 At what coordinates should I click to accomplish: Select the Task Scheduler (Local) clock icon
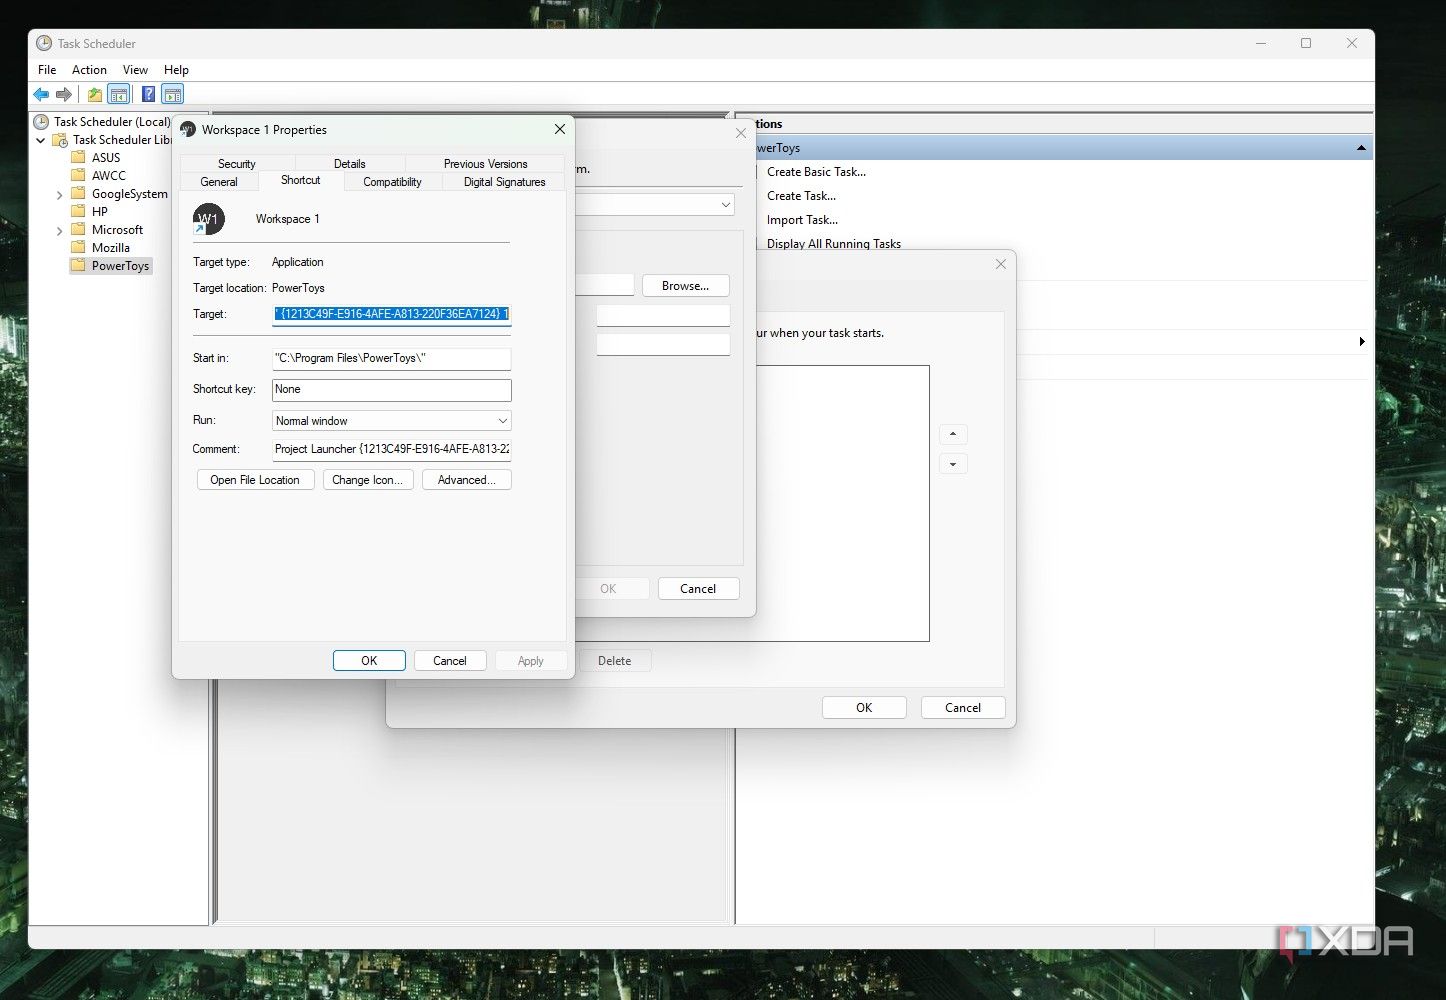coord(41,122)
